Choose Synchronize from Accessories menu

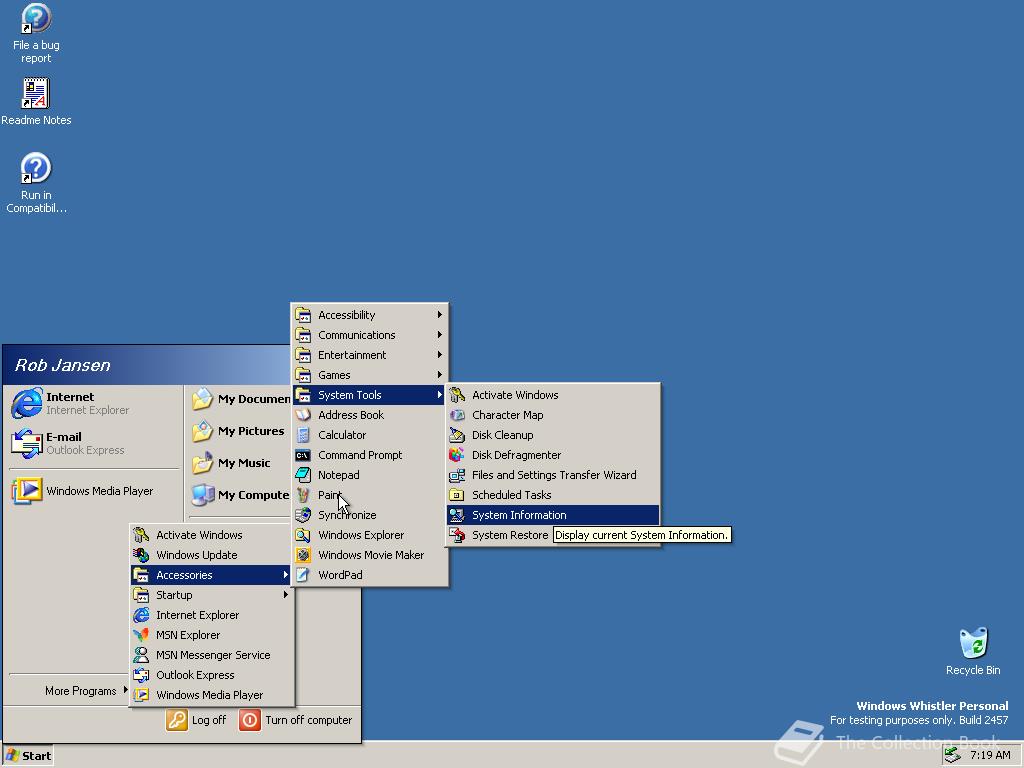coord(368,515)
